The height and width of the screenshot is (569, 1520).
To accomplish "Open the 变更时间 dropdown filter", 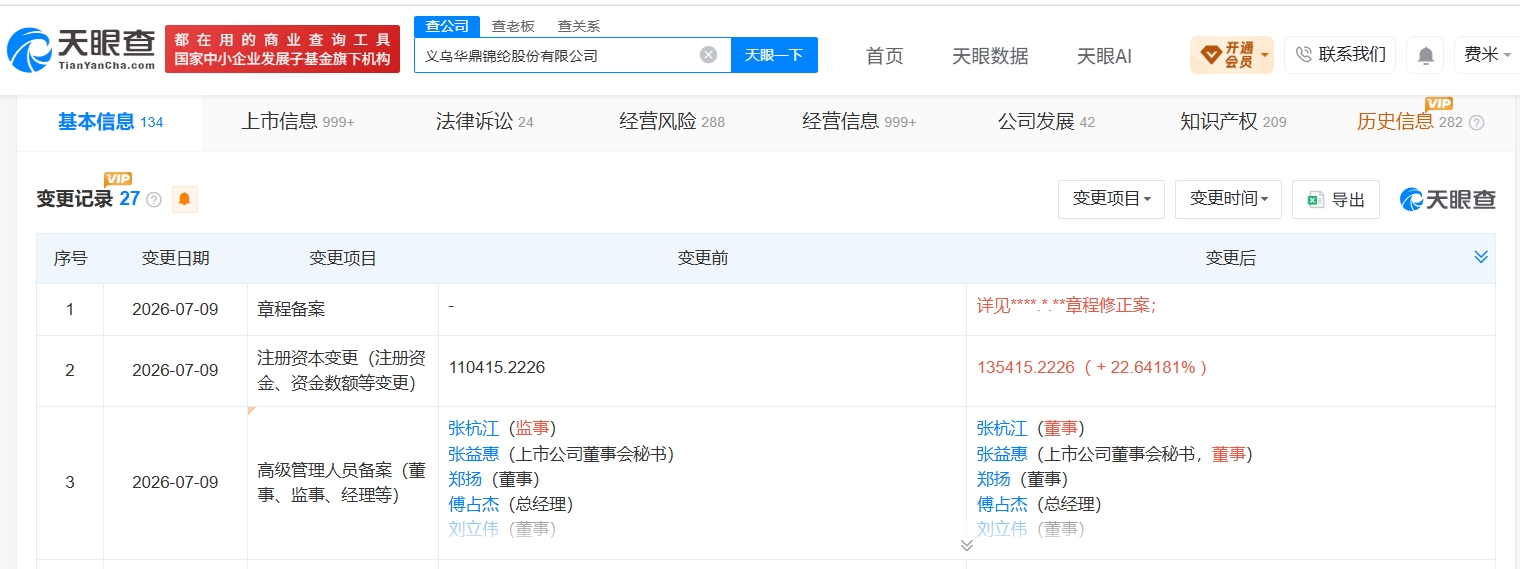I will 1228,200.
